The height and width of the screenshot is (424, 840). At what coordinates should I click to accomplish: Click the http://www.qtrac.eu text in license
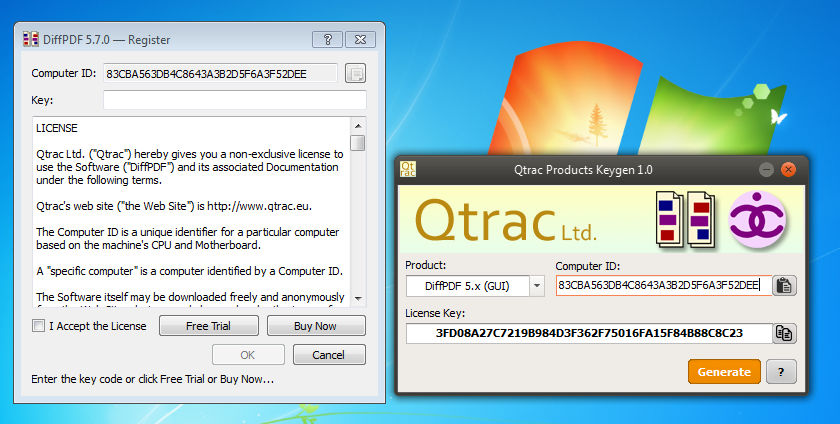coord(259,206)
